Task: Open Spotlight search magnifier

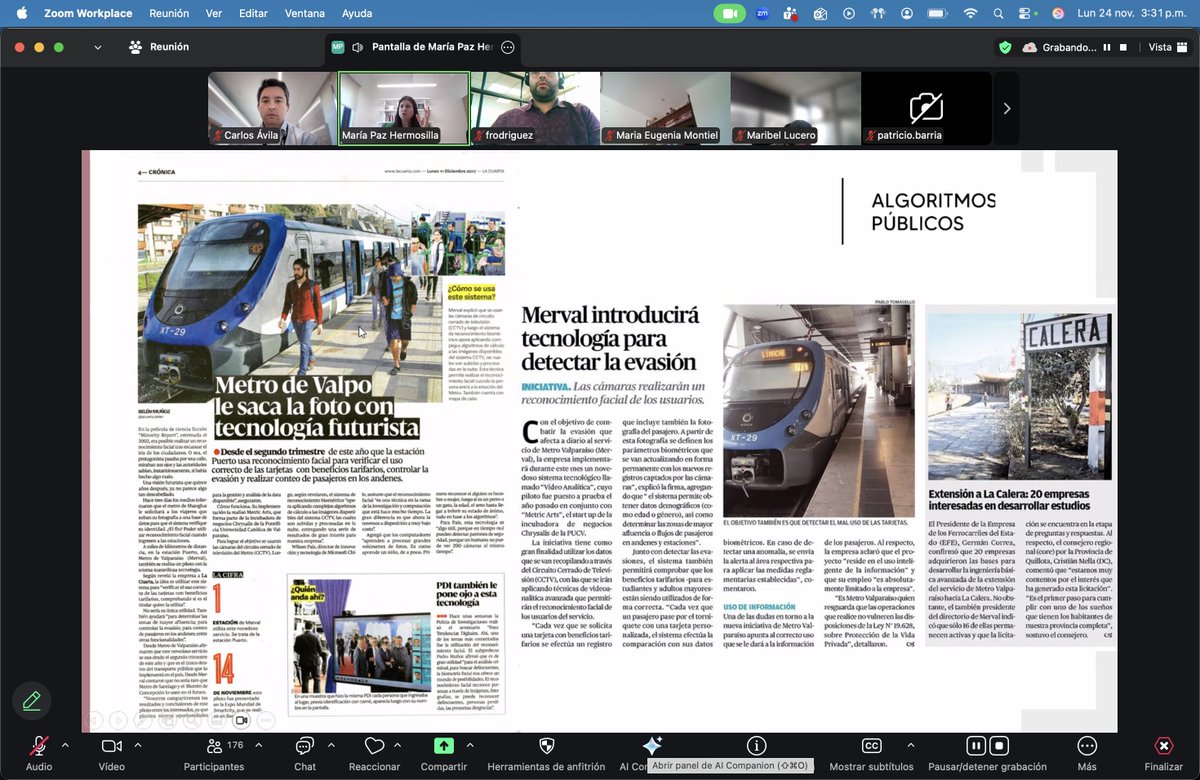Action: pyautogui.click(x=999, y=13)
